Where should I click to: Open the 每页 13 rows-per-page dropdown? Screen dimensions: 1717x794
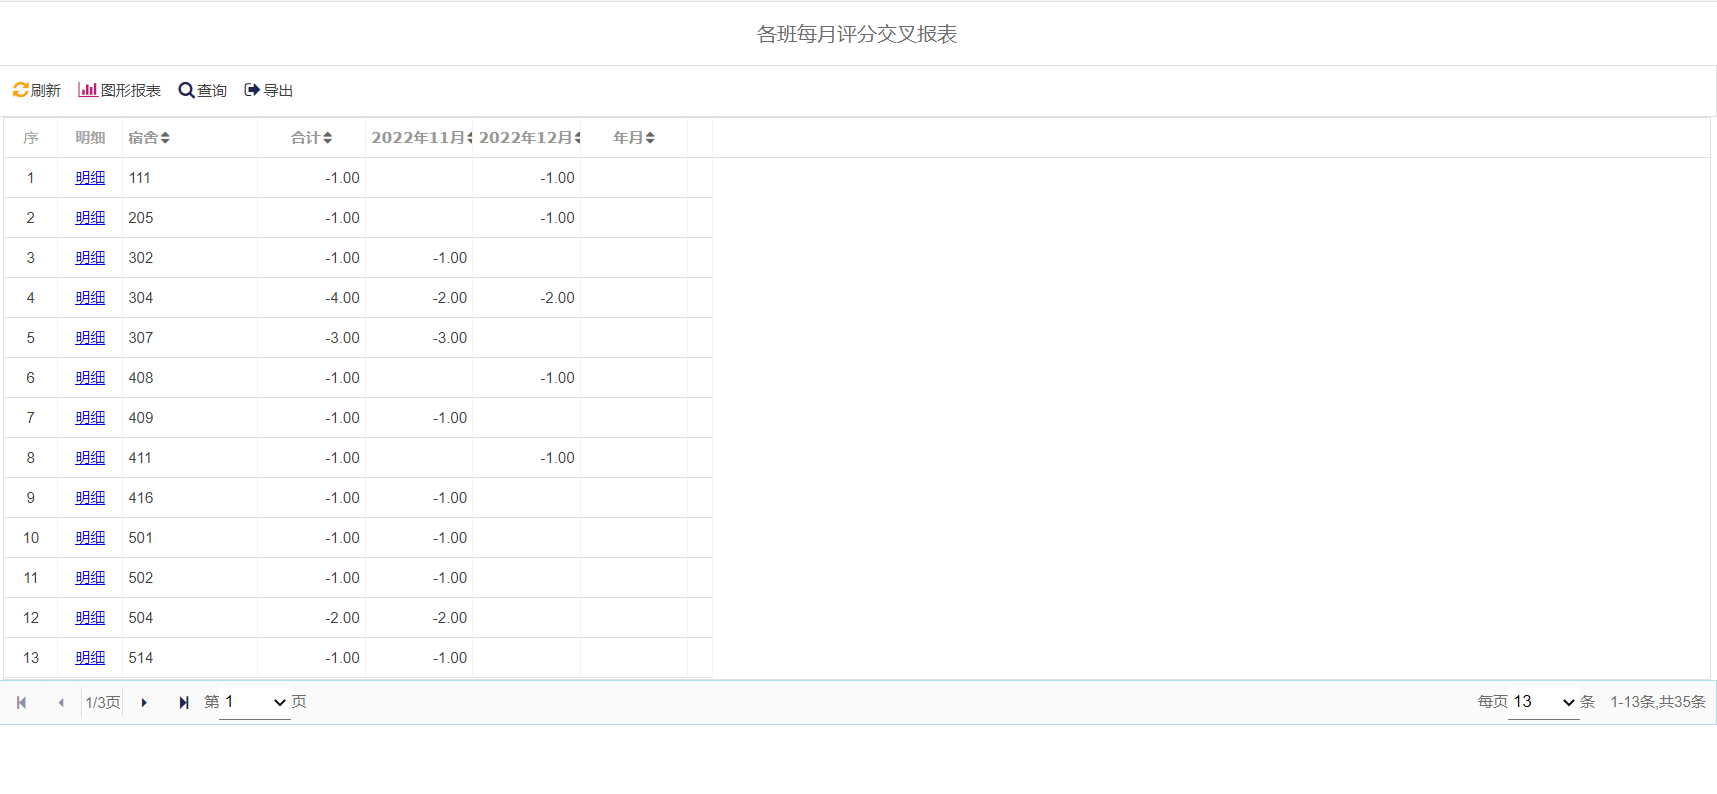1543,702
